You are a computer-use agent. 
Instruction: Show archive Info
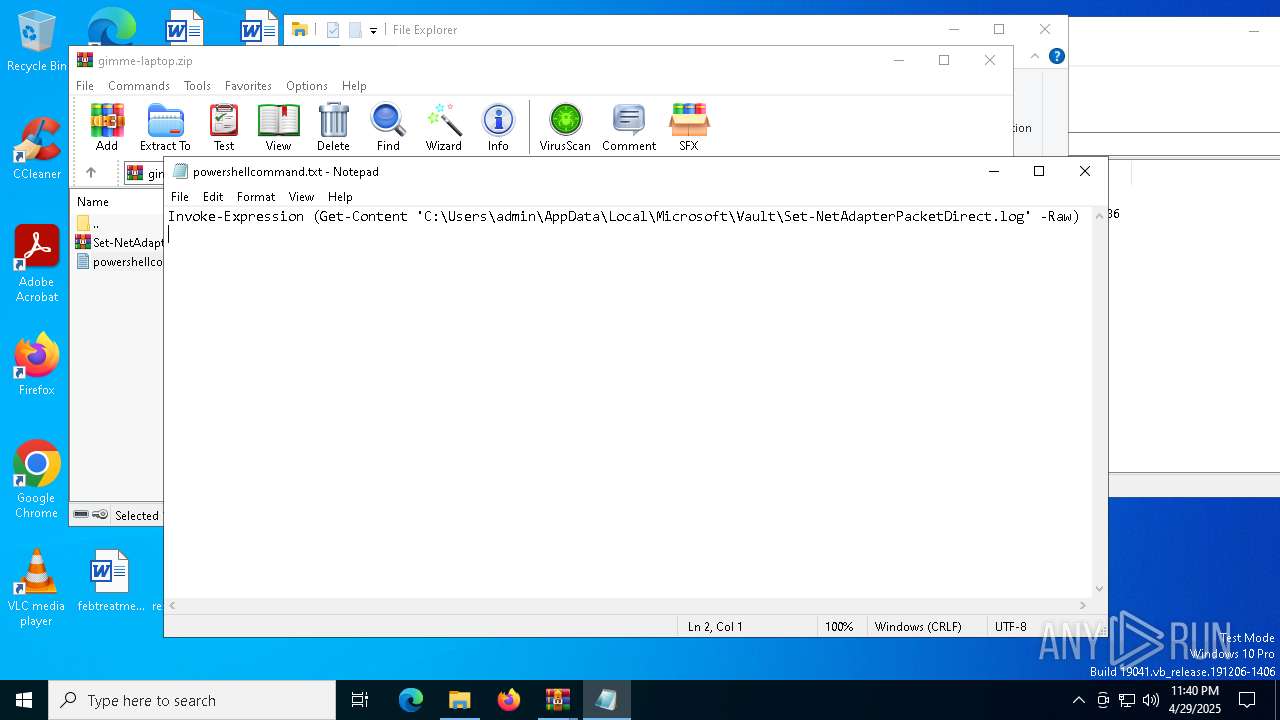(x=498, y=127)
